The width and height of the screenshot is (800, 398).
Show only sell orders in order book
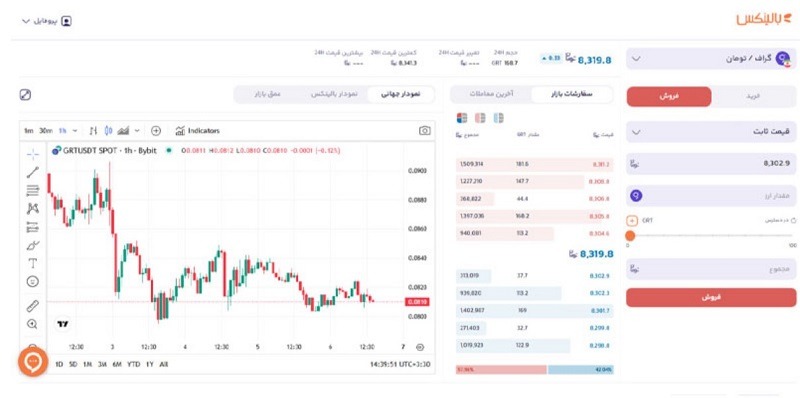[480, 118]
